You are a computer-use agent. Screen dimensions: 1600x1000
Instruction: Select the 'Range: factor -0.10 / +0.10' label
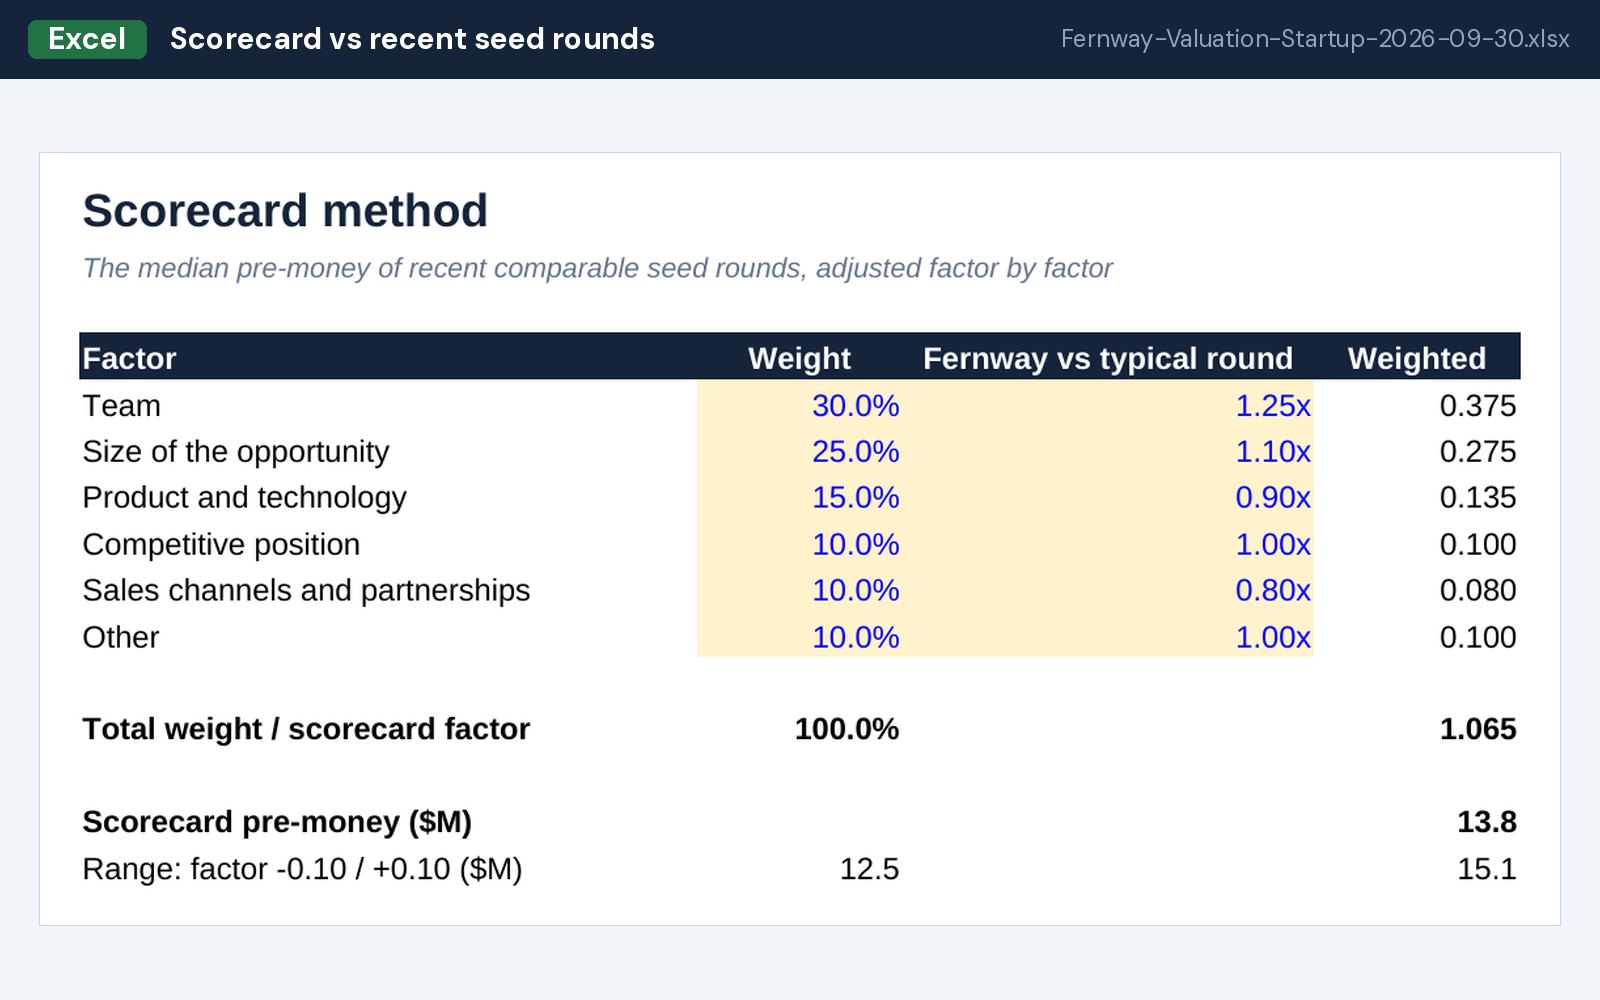(x=302, y=869)
